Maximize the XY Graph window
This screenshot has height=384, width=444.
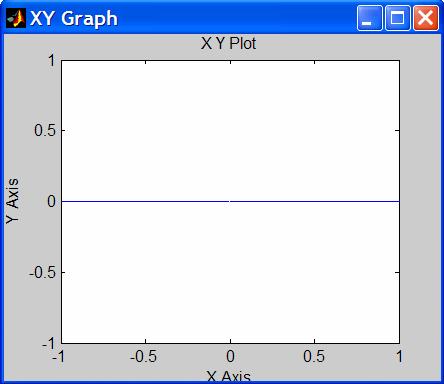(x=397, y=18)
